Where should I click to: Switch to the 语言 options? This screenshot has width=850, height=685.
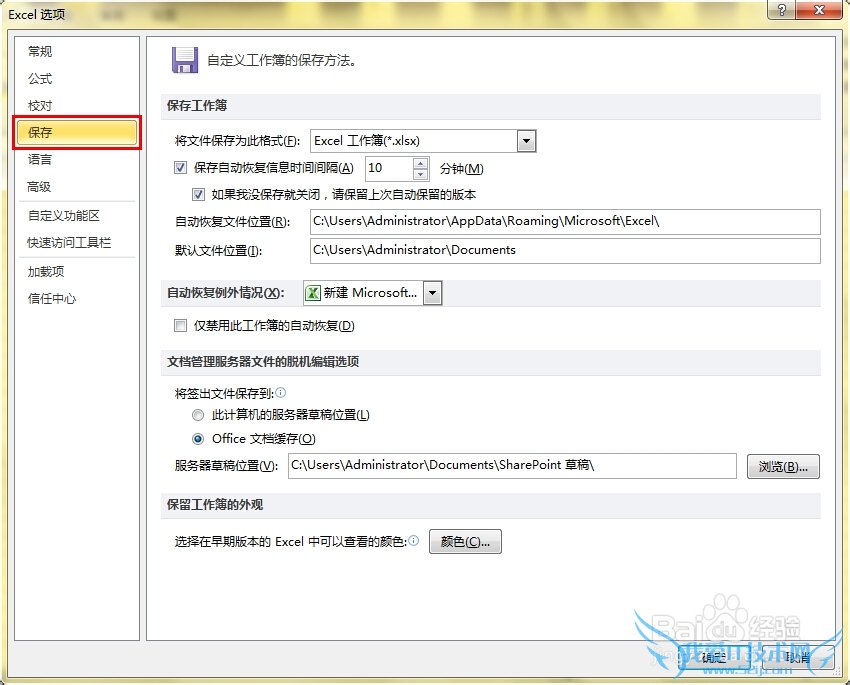pos(40,159)
